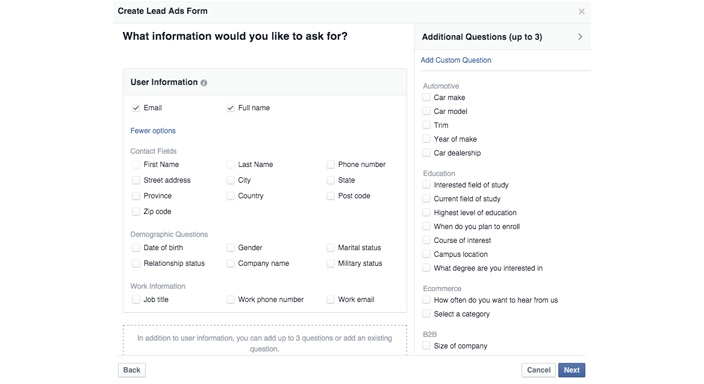Click the Work Information heading
This screenshot has height=384, width=704.
point(158,286)
